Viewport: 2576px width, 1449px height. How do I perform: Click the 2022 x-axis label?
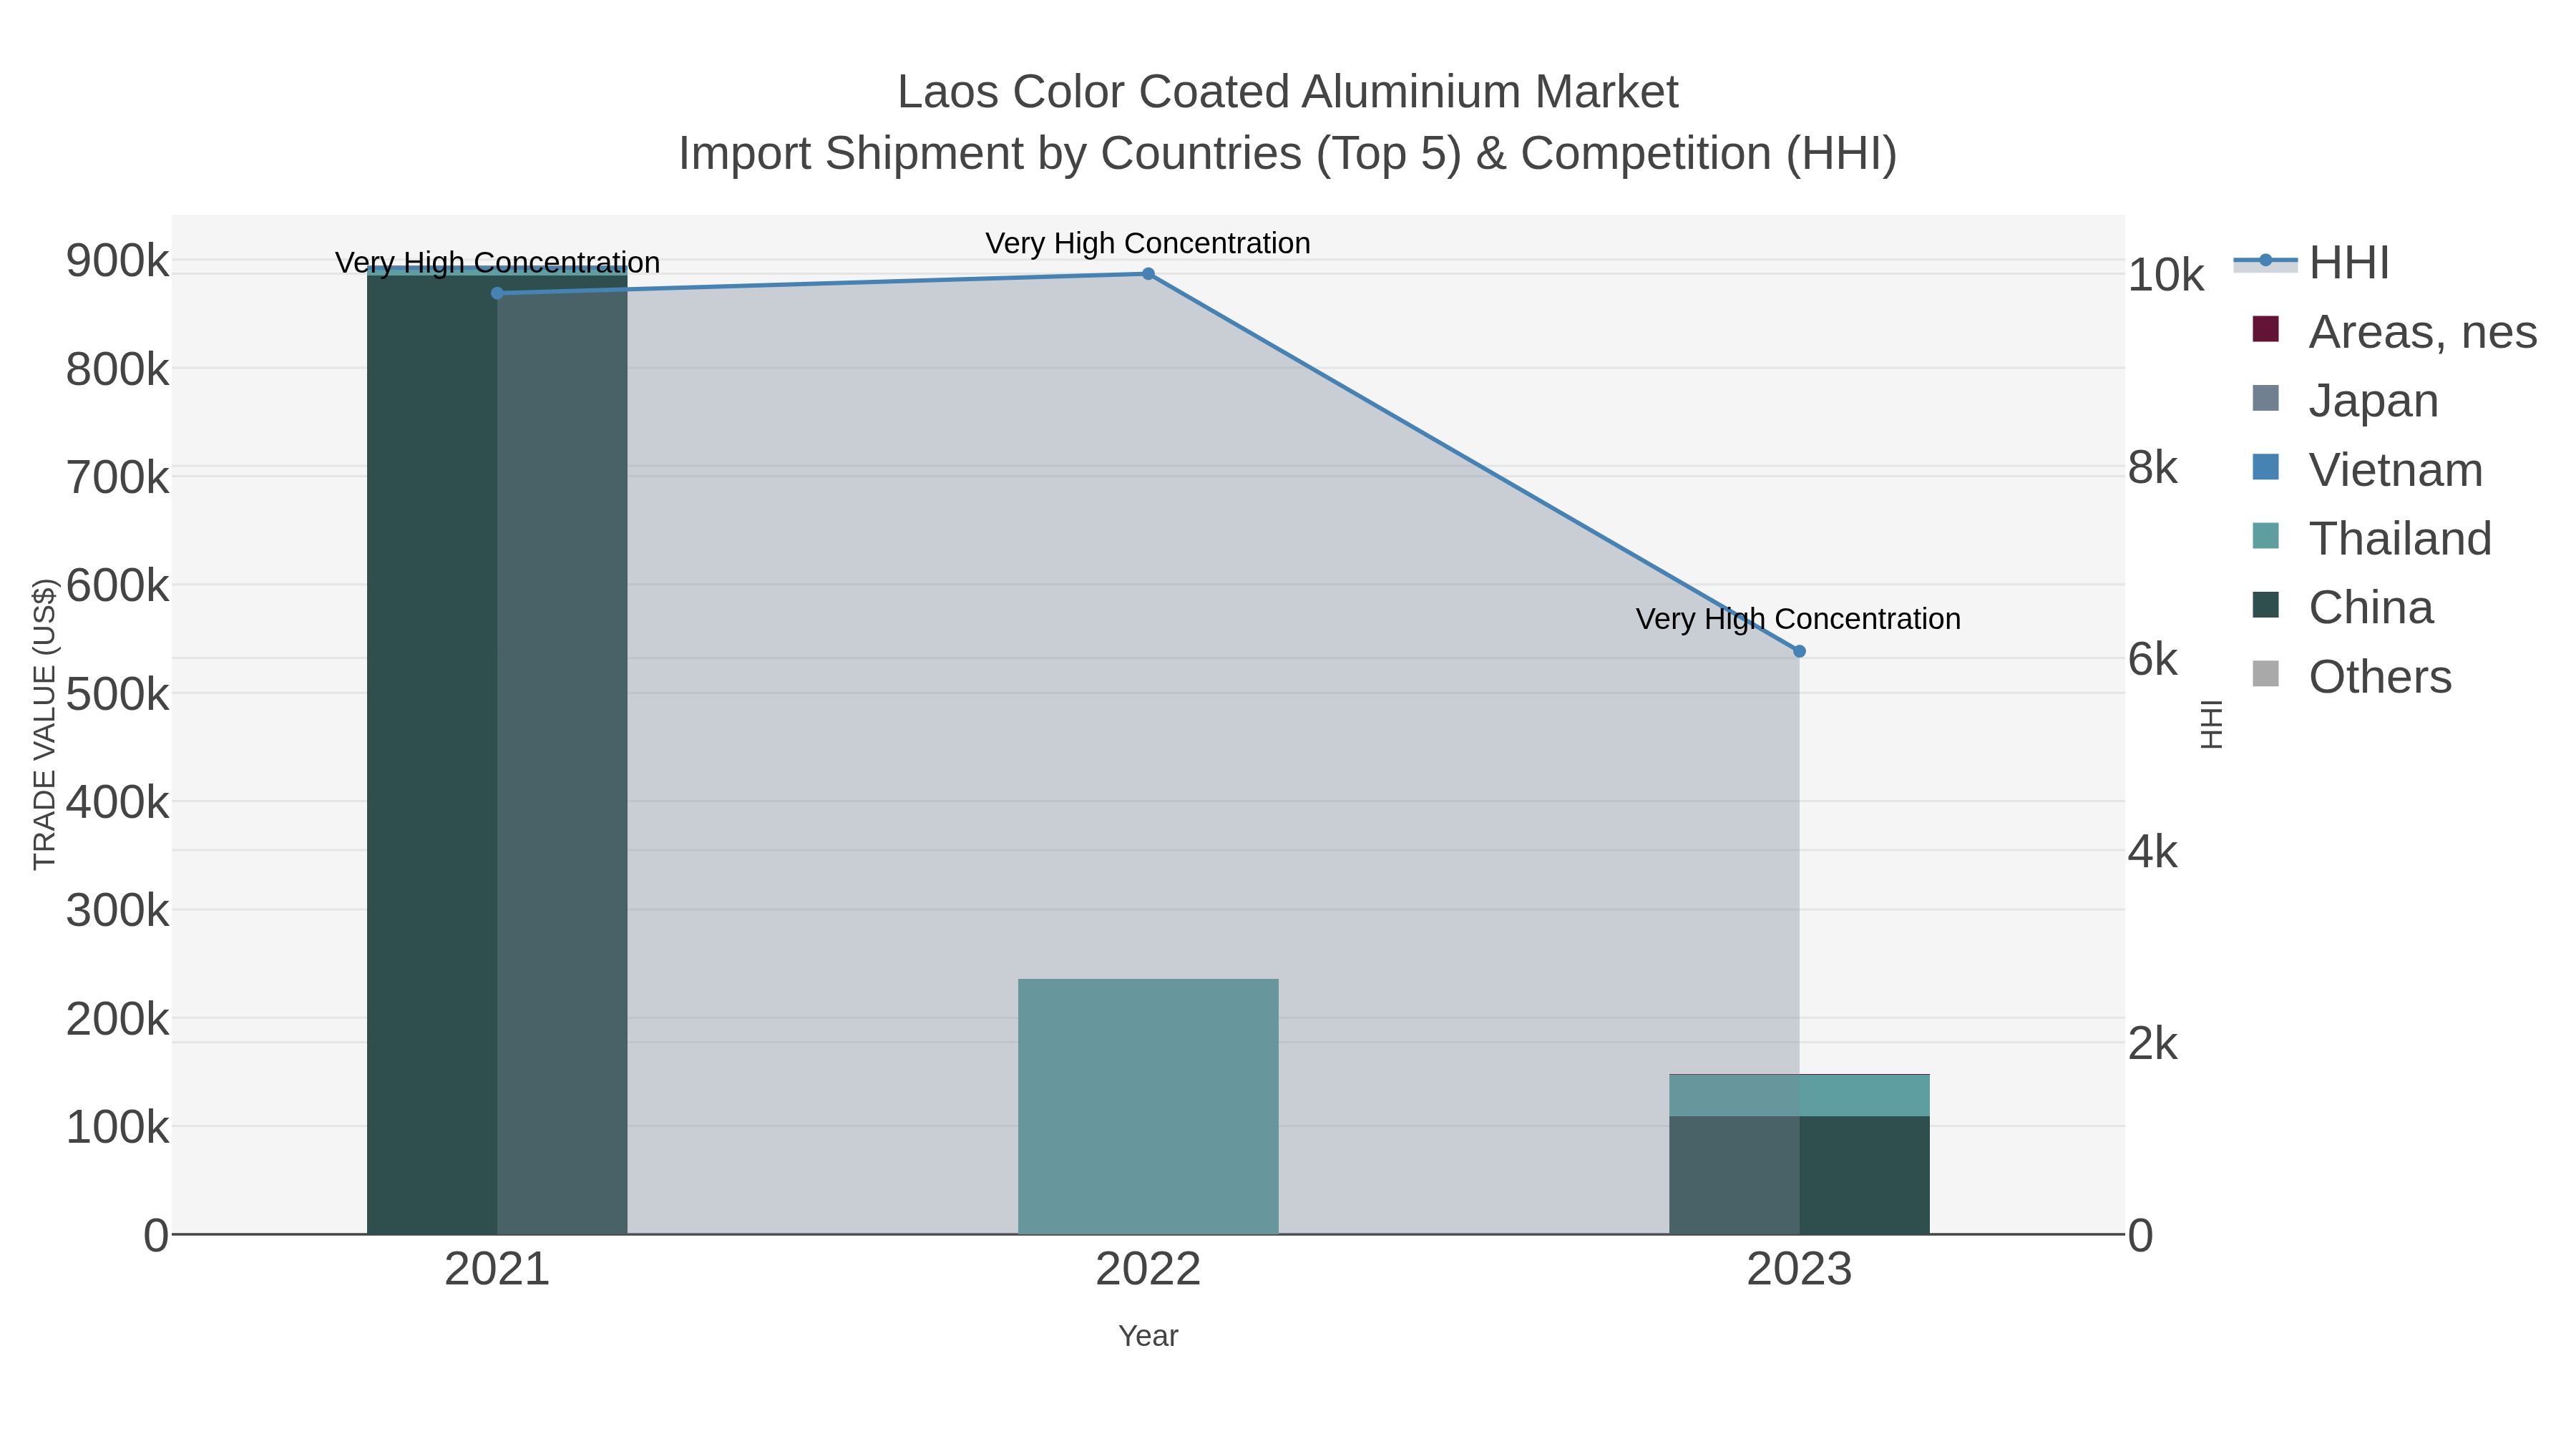[x=1148, y=1270]
